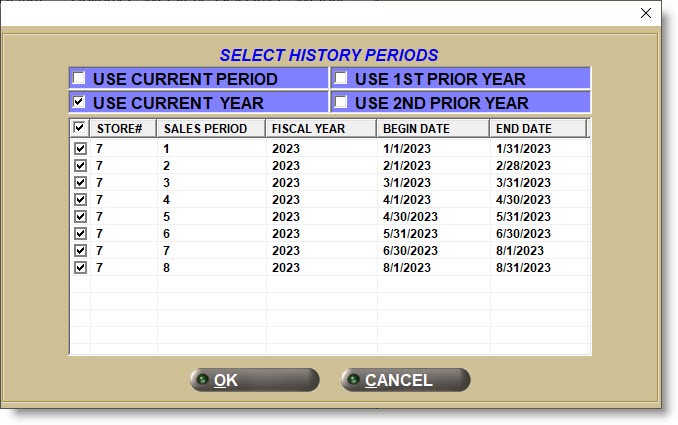Sort by the FISCAL YEAR column header
This screenshot has height=425, width=678.
[x=320, y=129]
